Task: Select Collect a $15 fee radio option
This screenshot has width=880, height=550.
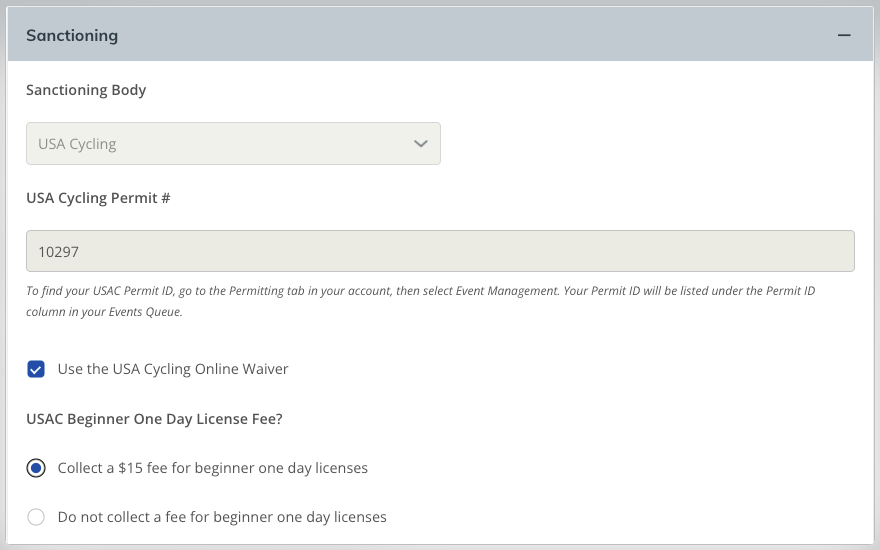Action: point(36,468)
